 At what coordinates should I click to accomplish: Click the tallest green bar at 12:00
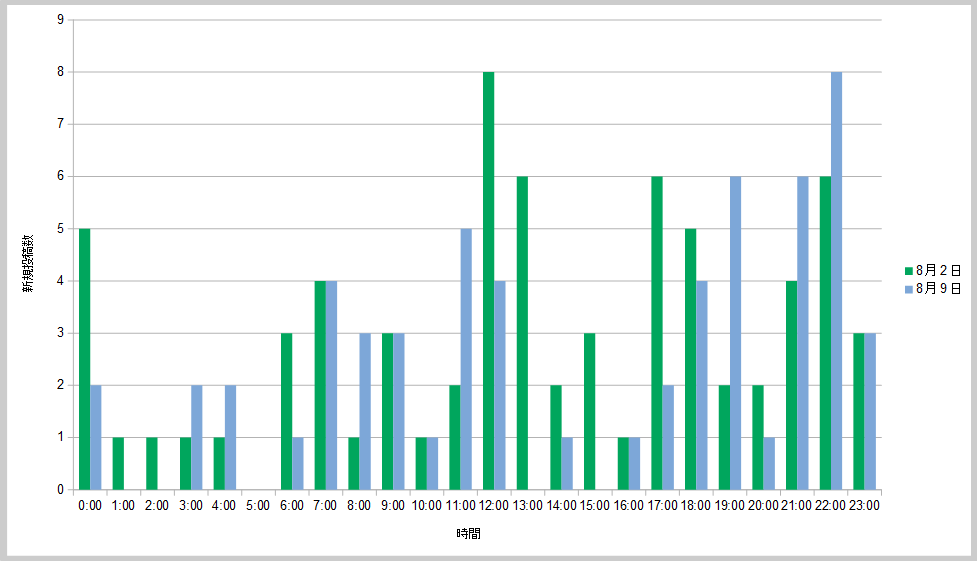point(488,280)
